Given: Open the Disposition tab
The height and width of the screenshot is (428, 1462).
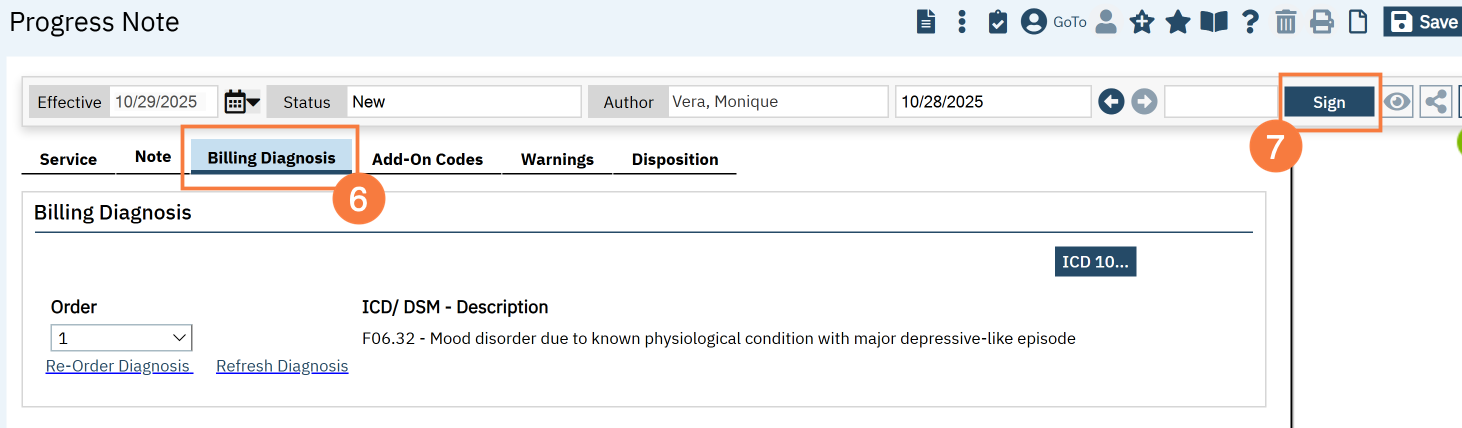Looking at the screenshot, I should [x=675, y=159].
